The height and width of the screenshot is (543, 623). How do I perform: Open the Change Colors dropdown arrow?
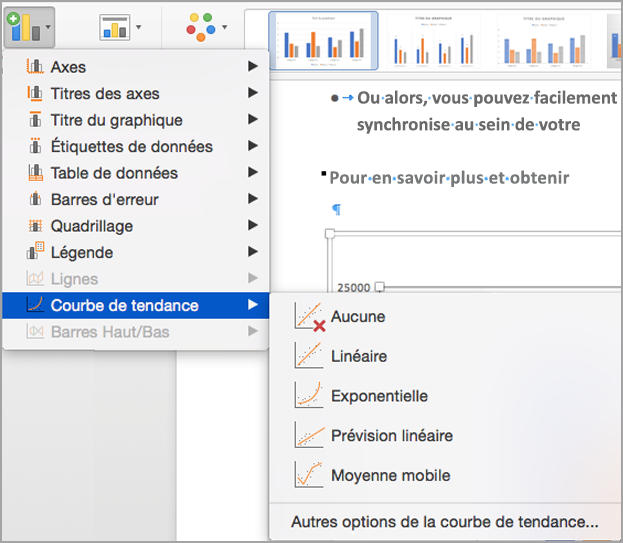tap(224, 27)
